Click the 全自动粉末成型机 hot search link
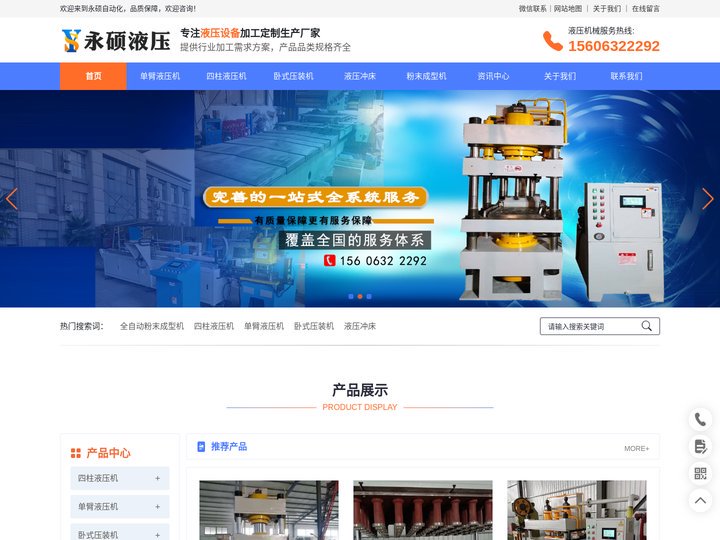 point(152,326)
